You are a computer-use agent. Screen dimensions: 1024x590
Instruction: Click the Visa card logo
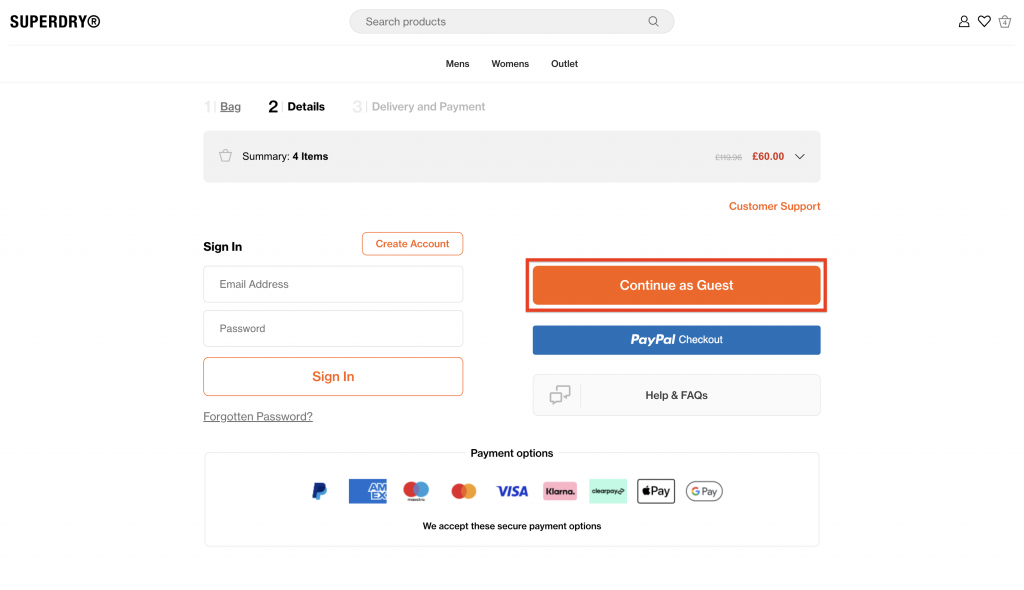coord(512,491)
